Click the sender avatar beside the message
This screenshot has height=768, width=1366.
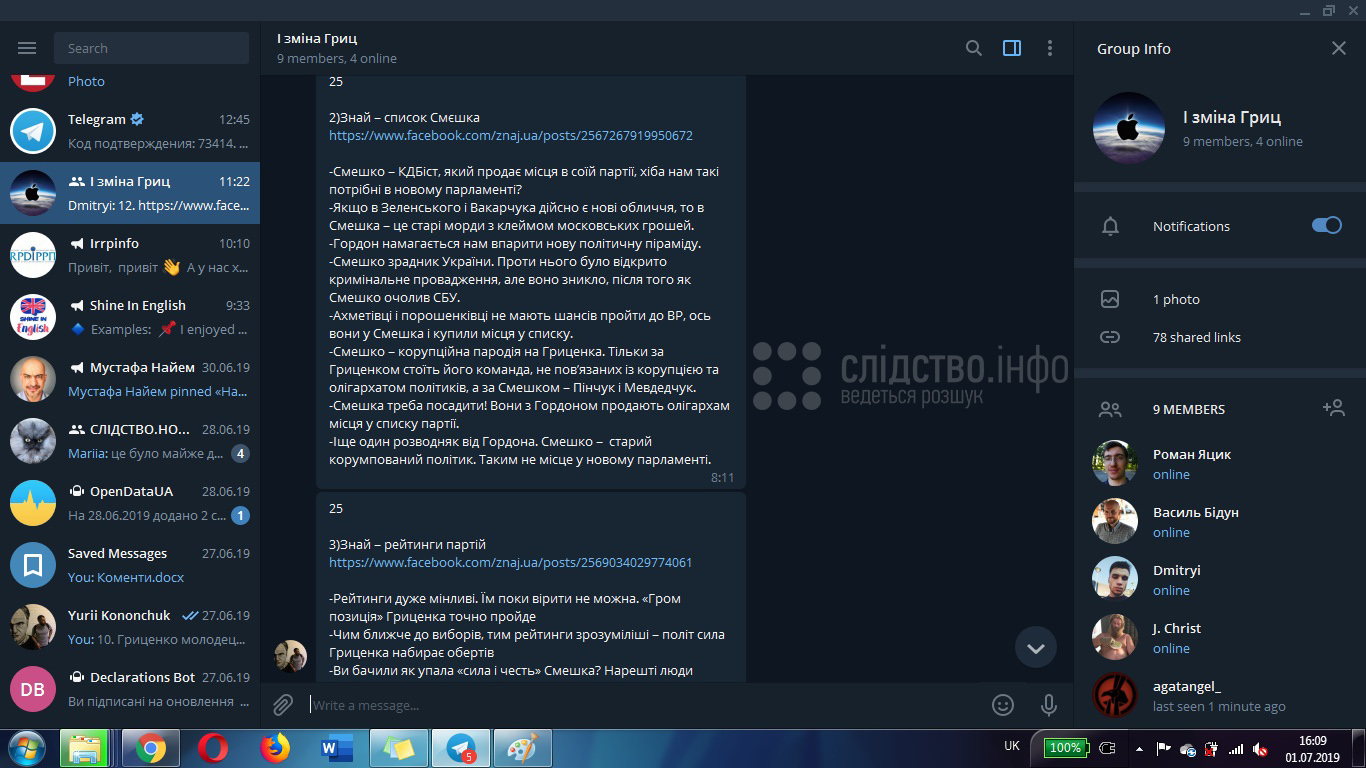[x=291, y=656]
